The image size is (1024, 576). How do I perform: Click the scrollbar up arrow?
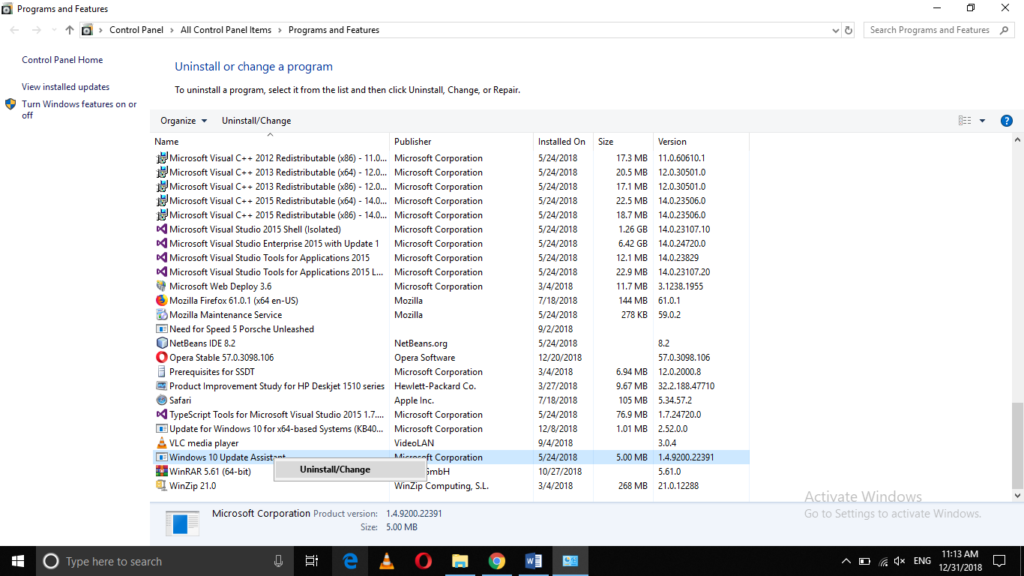[1017, 140]
